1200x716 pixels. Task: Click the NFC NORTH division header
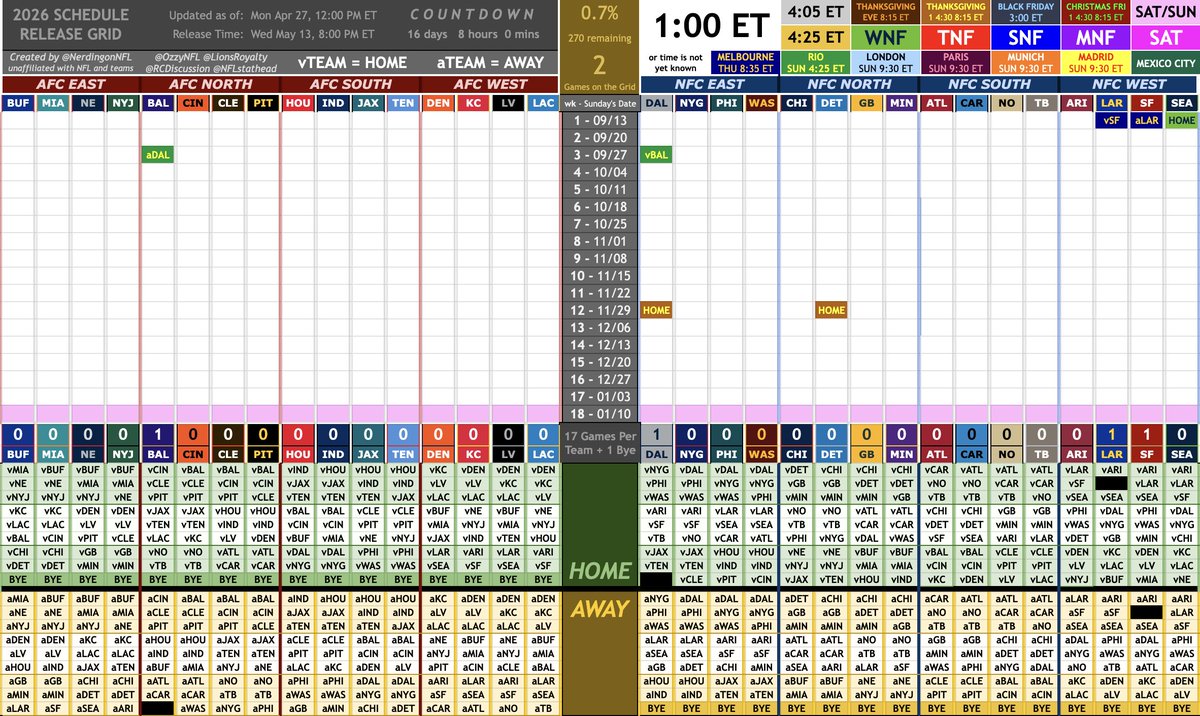click(848, 84)
